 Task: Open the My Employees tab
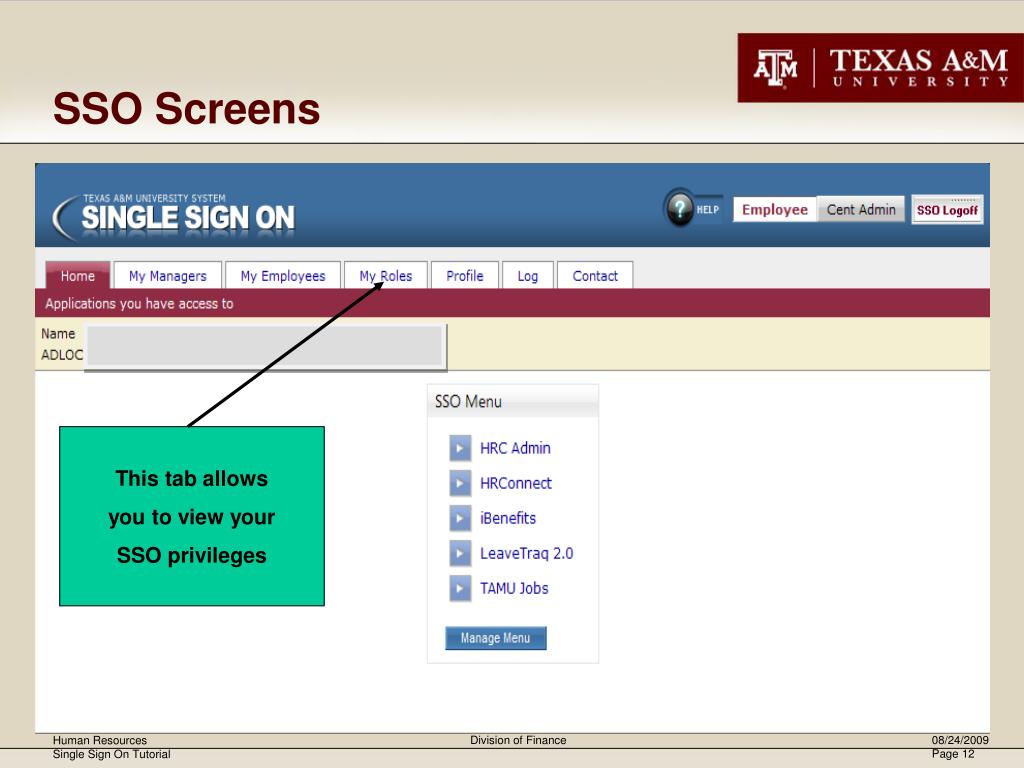click(x=283, y=276)
